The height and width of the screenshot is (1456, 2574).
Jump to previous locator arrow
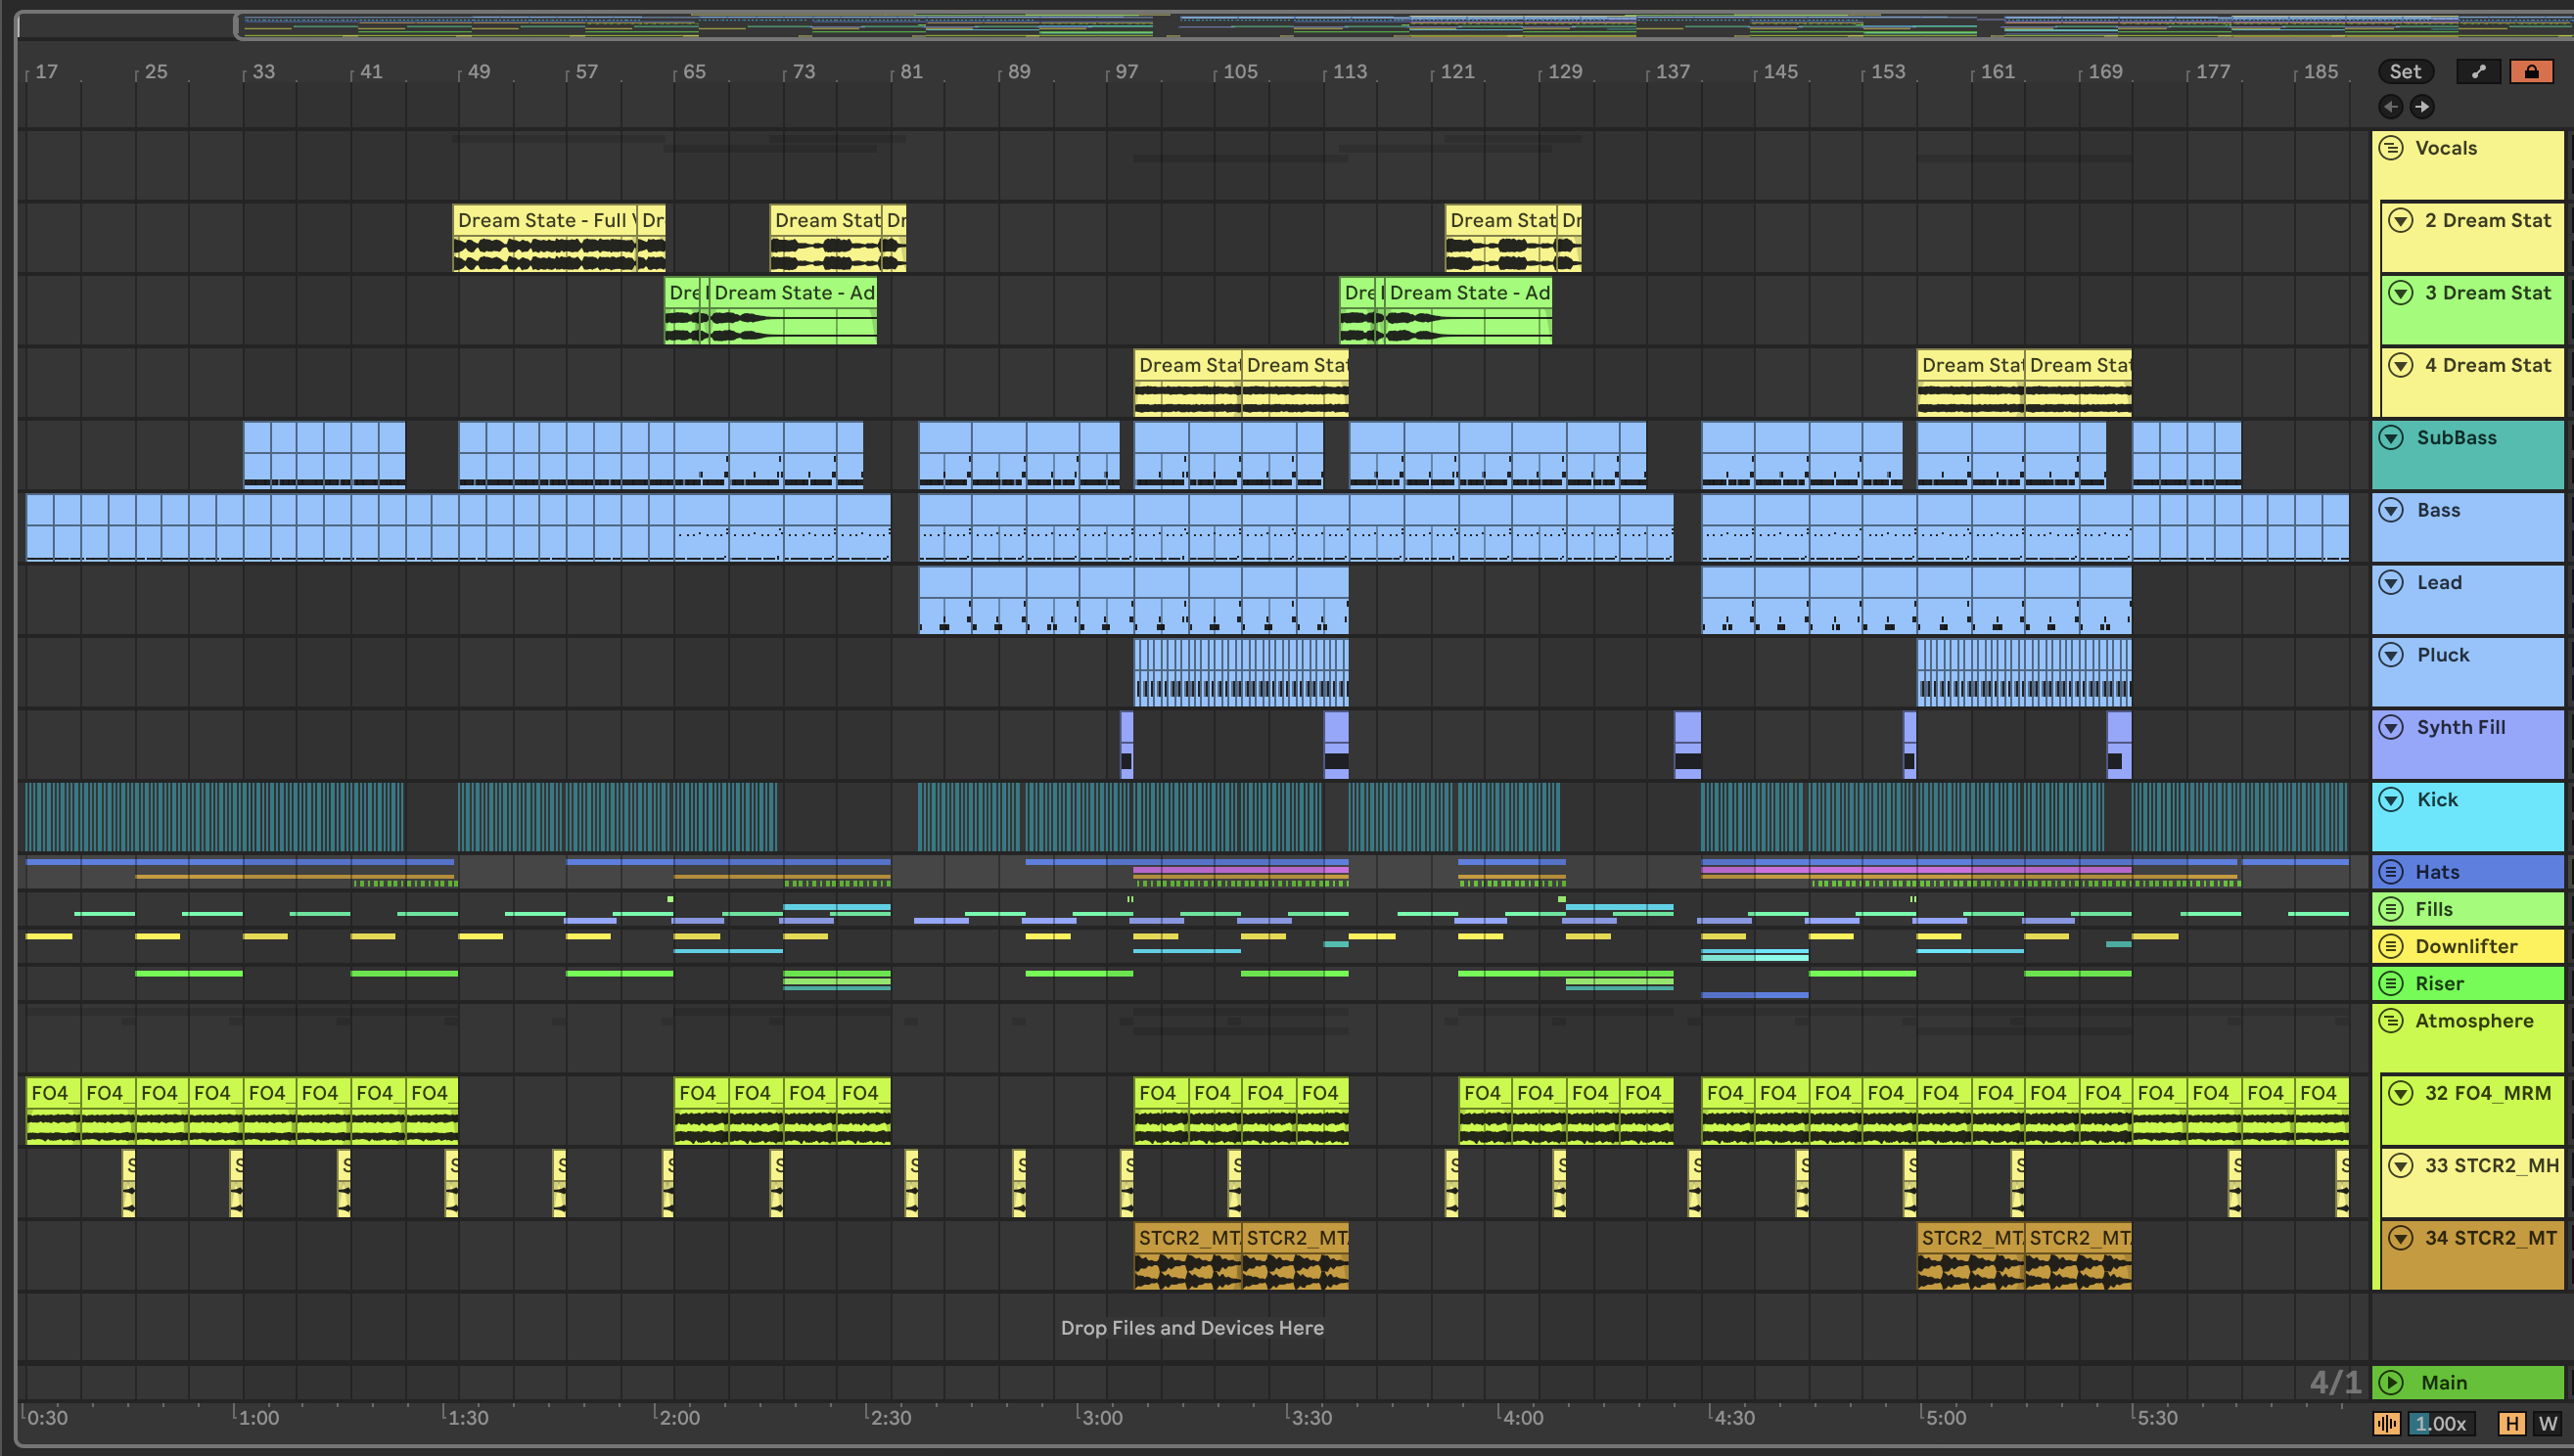pyautogui.click(x=2390, y=107)
